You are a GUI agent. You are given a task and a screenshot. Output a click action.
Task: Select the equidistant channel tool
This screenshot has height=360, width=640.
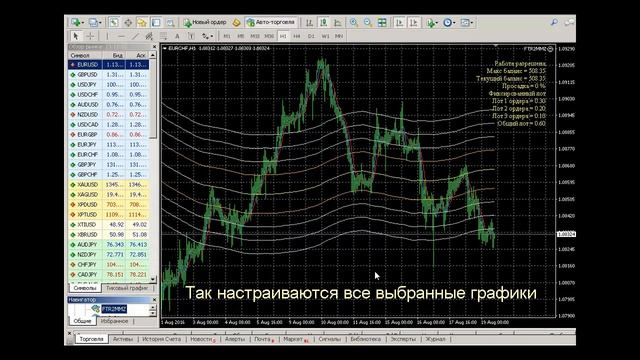coord(149,36)
